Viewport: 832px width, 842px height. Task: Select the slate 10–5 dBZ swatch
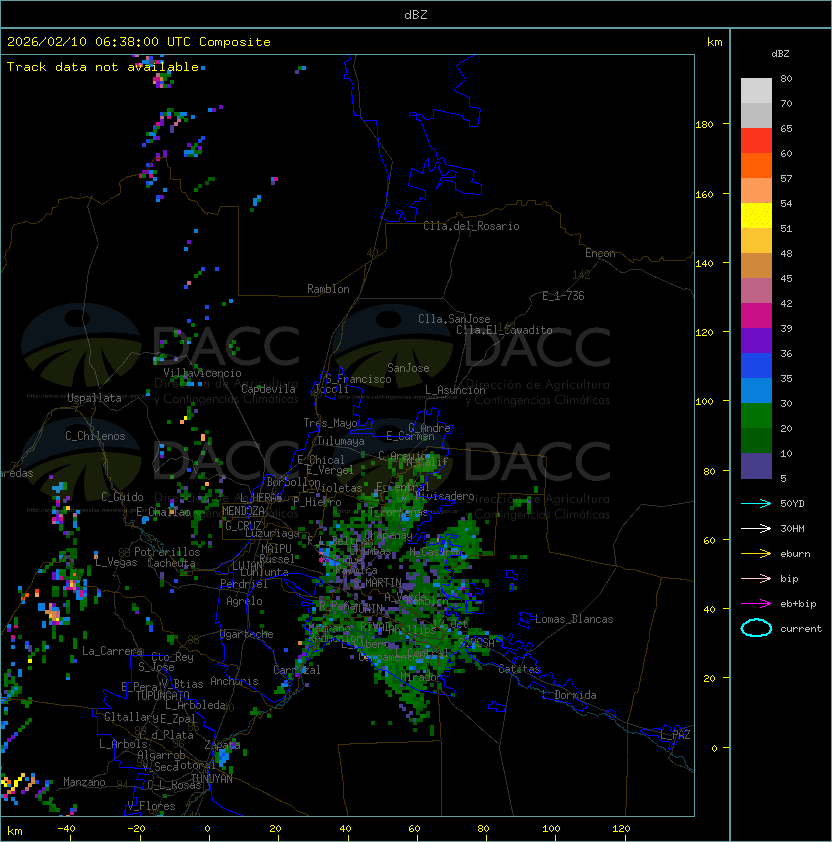(756, 466)
